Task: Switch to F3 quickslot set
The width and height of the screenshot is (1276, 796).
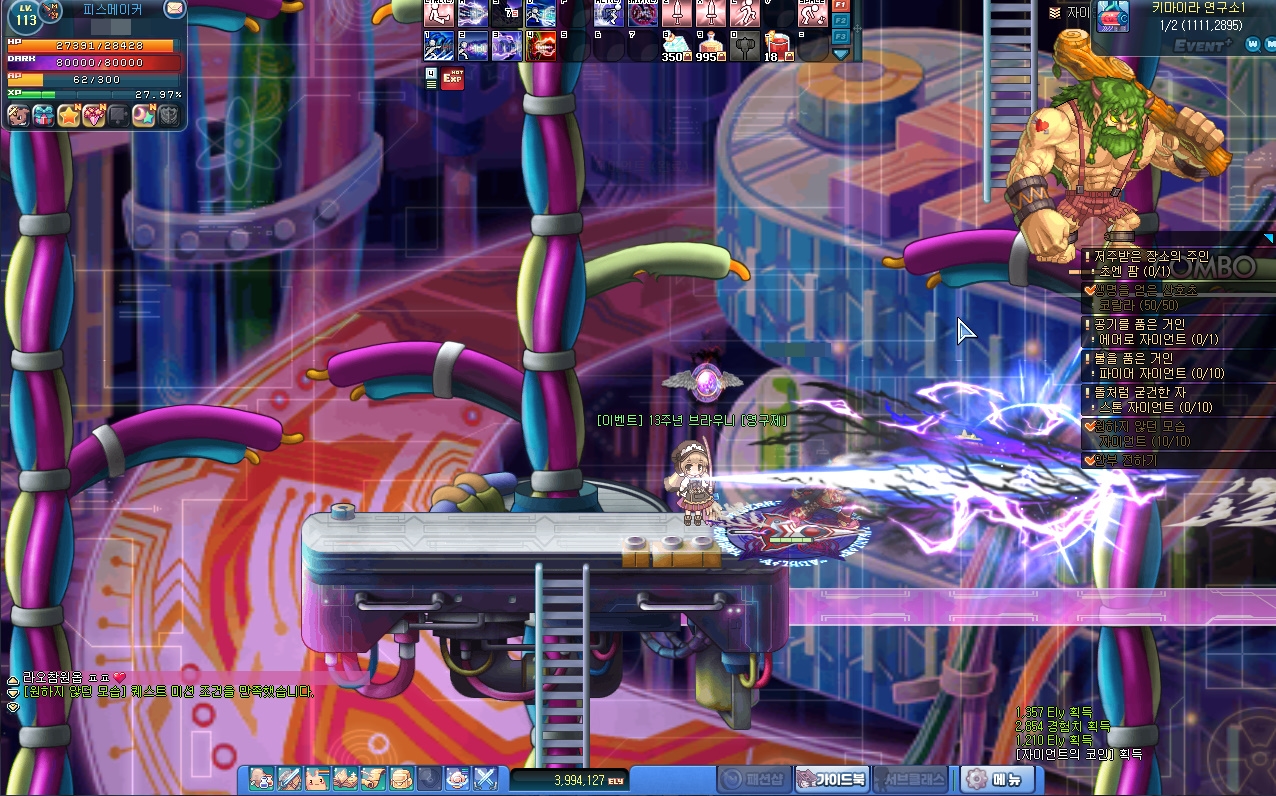Action: point(841,37)
